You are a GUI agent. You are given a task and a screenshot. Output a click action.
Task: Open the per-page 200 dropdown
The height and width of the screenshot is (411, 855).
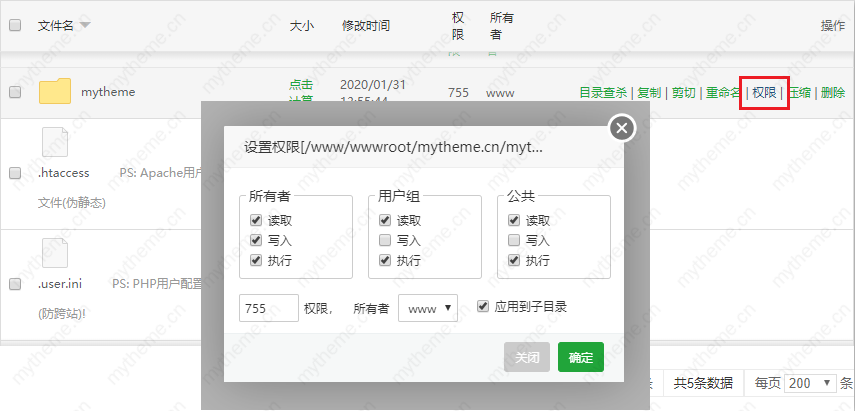point(811,383)
